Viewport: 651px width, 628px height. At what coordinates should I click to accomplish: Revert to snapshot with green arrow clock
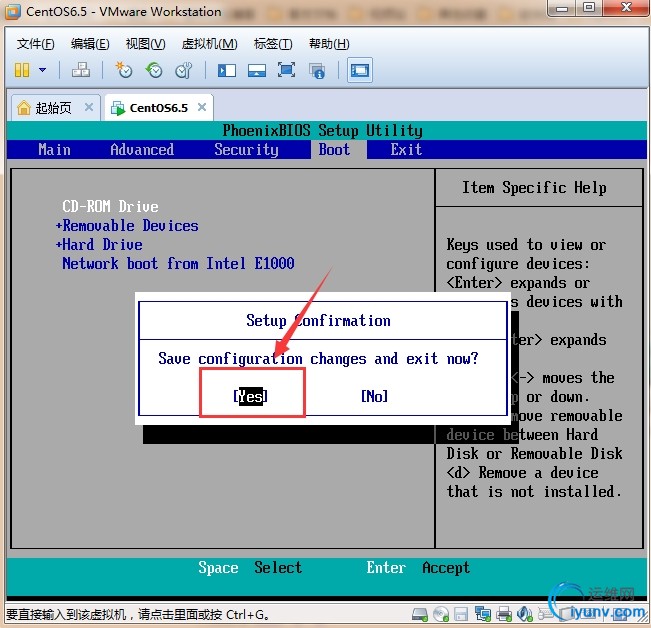[154, 70]
